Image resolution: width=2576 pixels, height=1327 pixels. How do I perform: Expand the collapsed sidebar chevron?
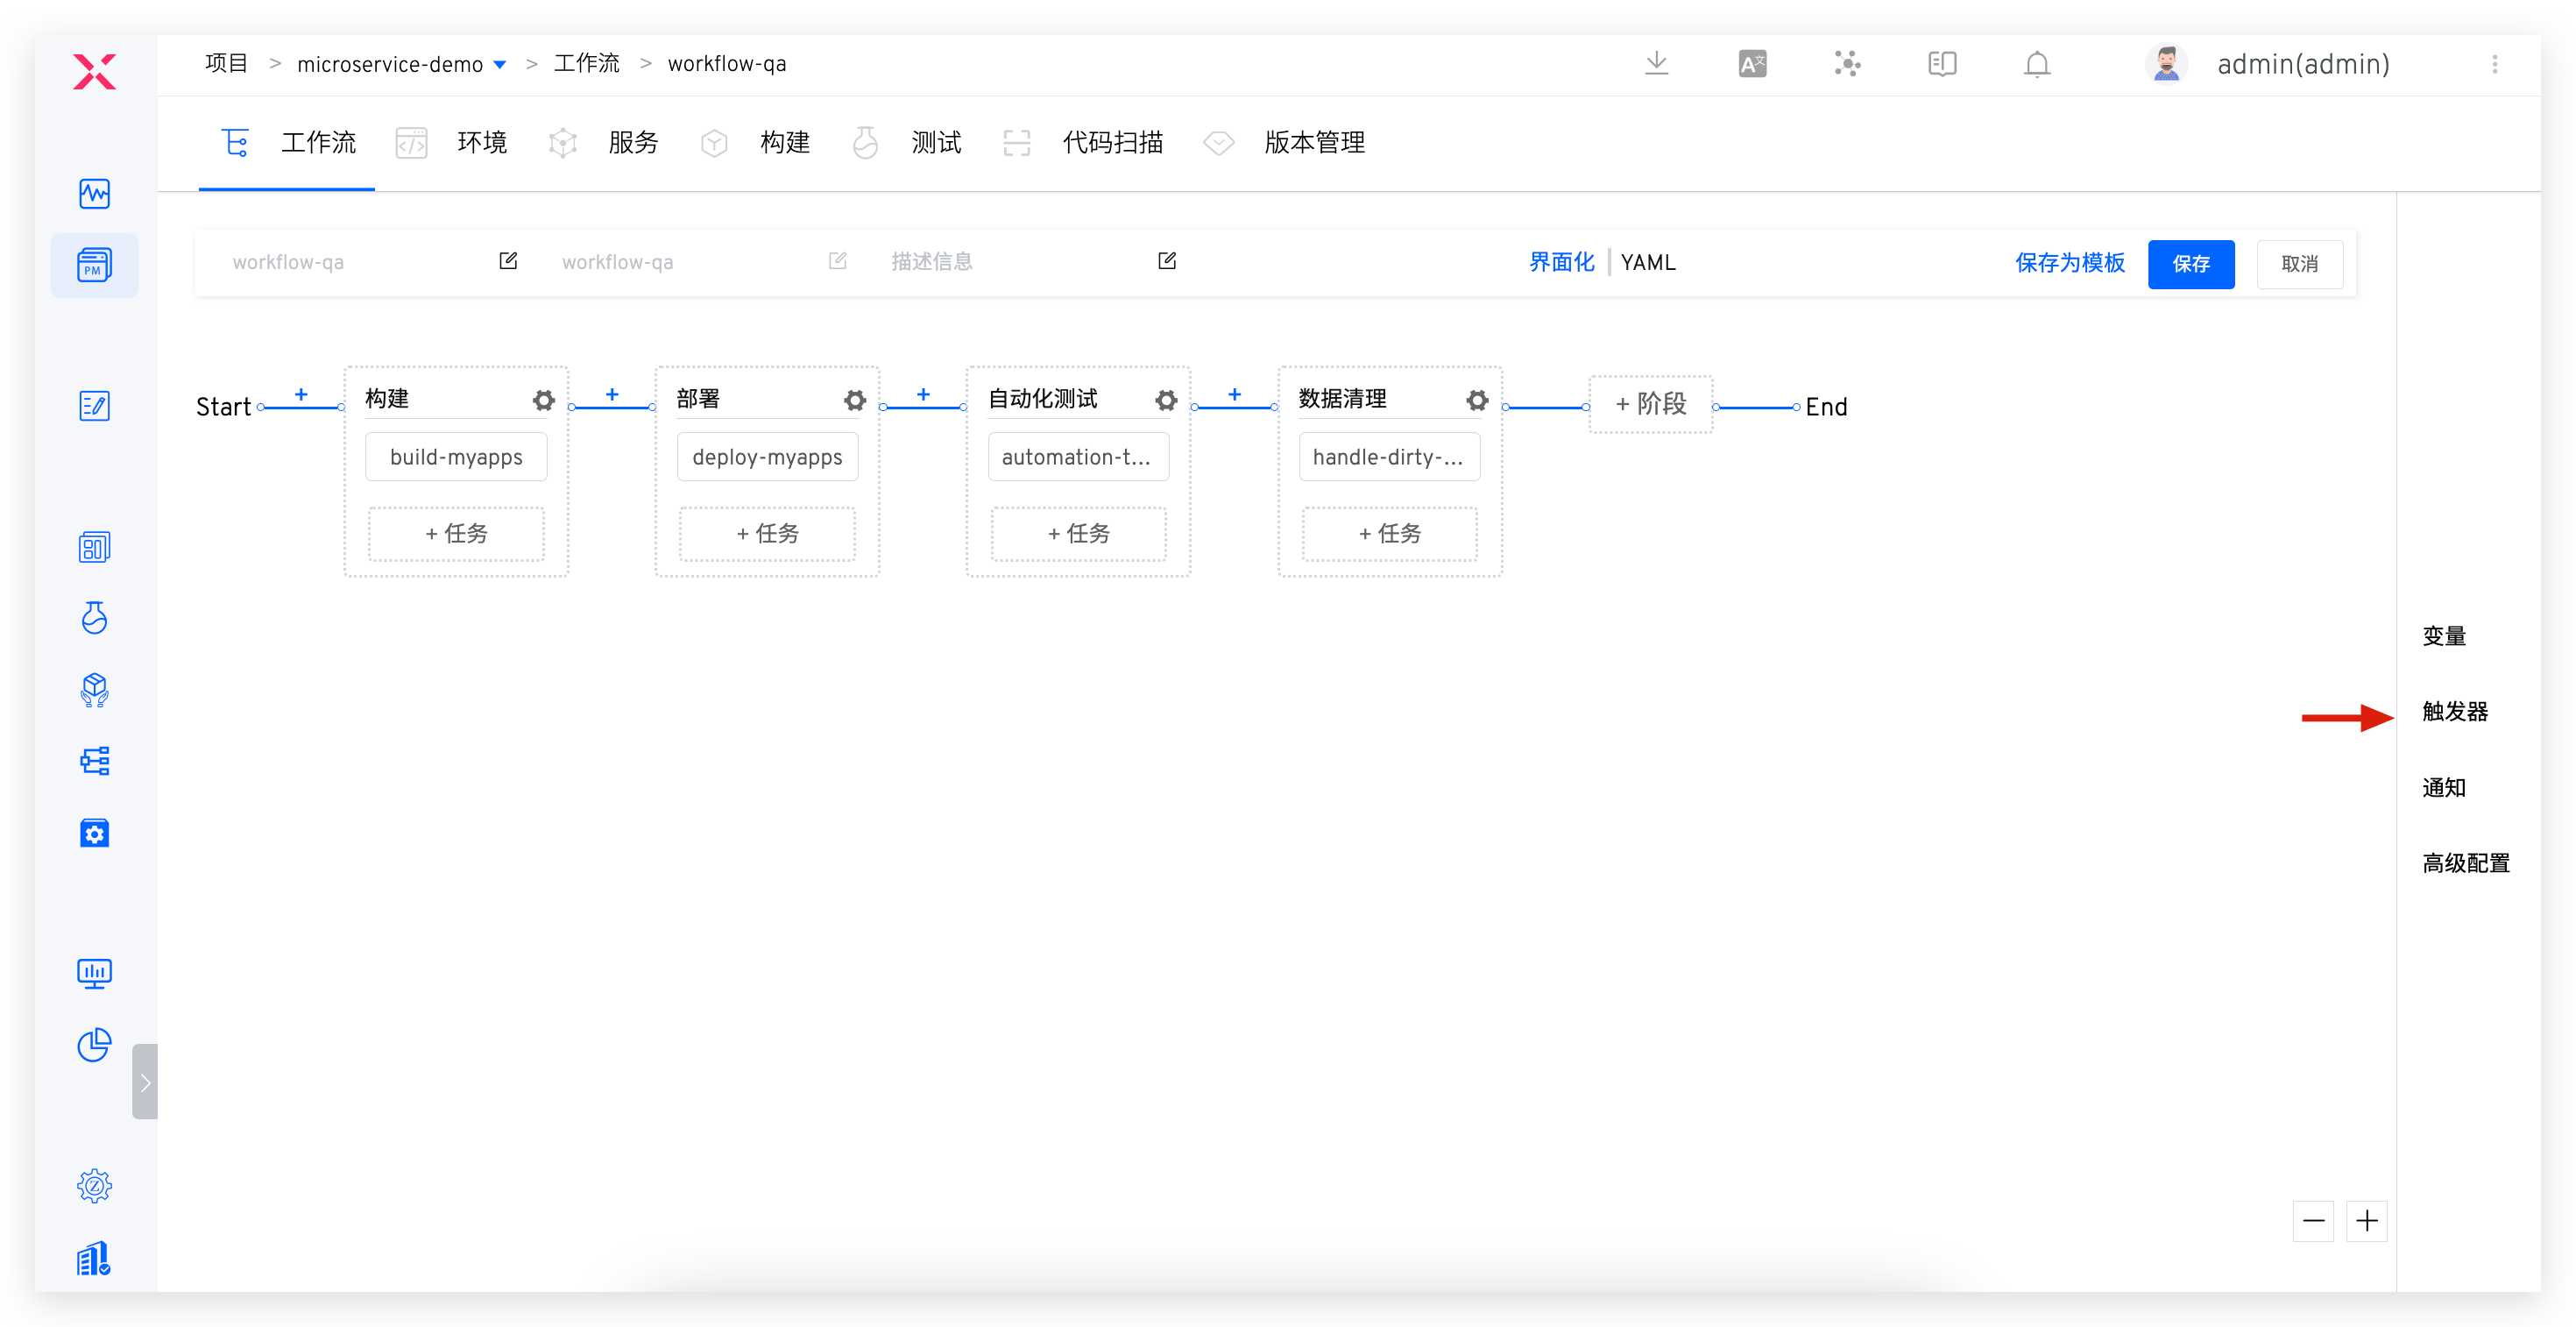coord(145,1082)
